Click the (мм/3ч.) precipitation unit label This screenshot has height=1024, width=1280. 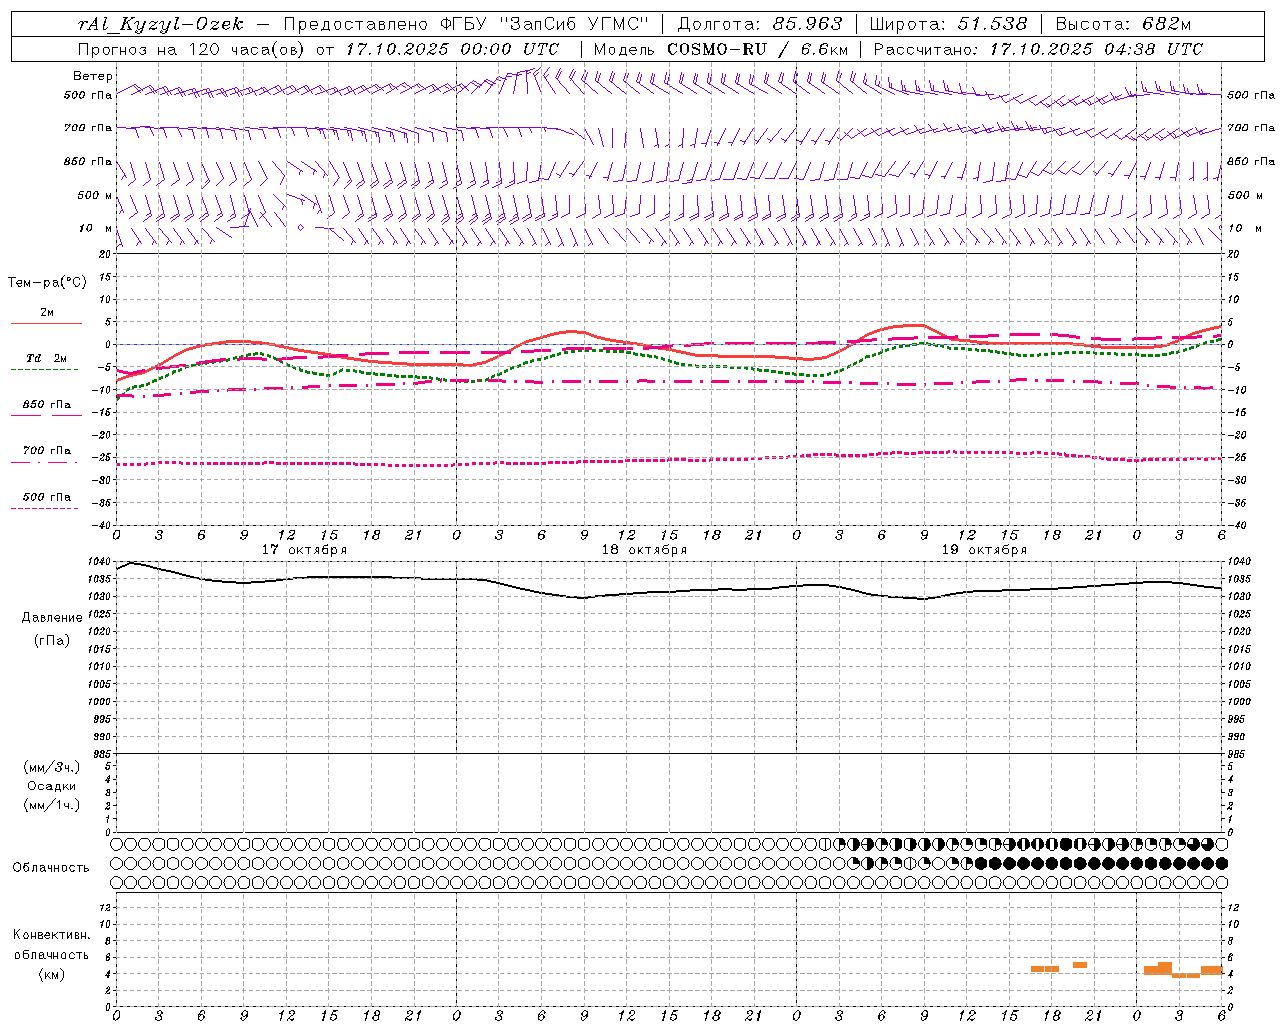click(x=52, y=767)
